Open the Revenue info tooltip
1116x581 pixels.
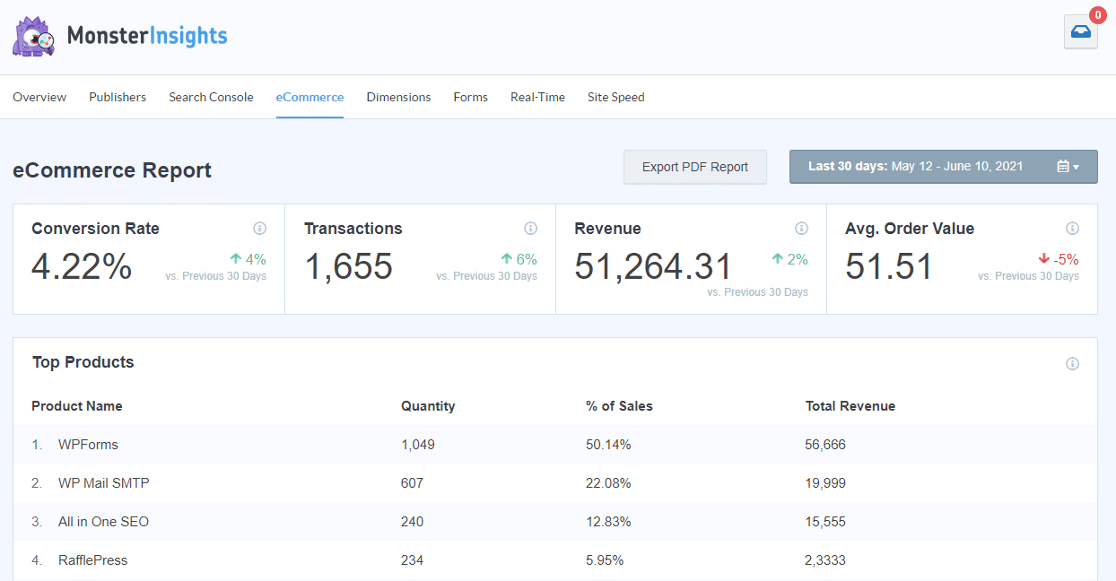click(801, 228)
